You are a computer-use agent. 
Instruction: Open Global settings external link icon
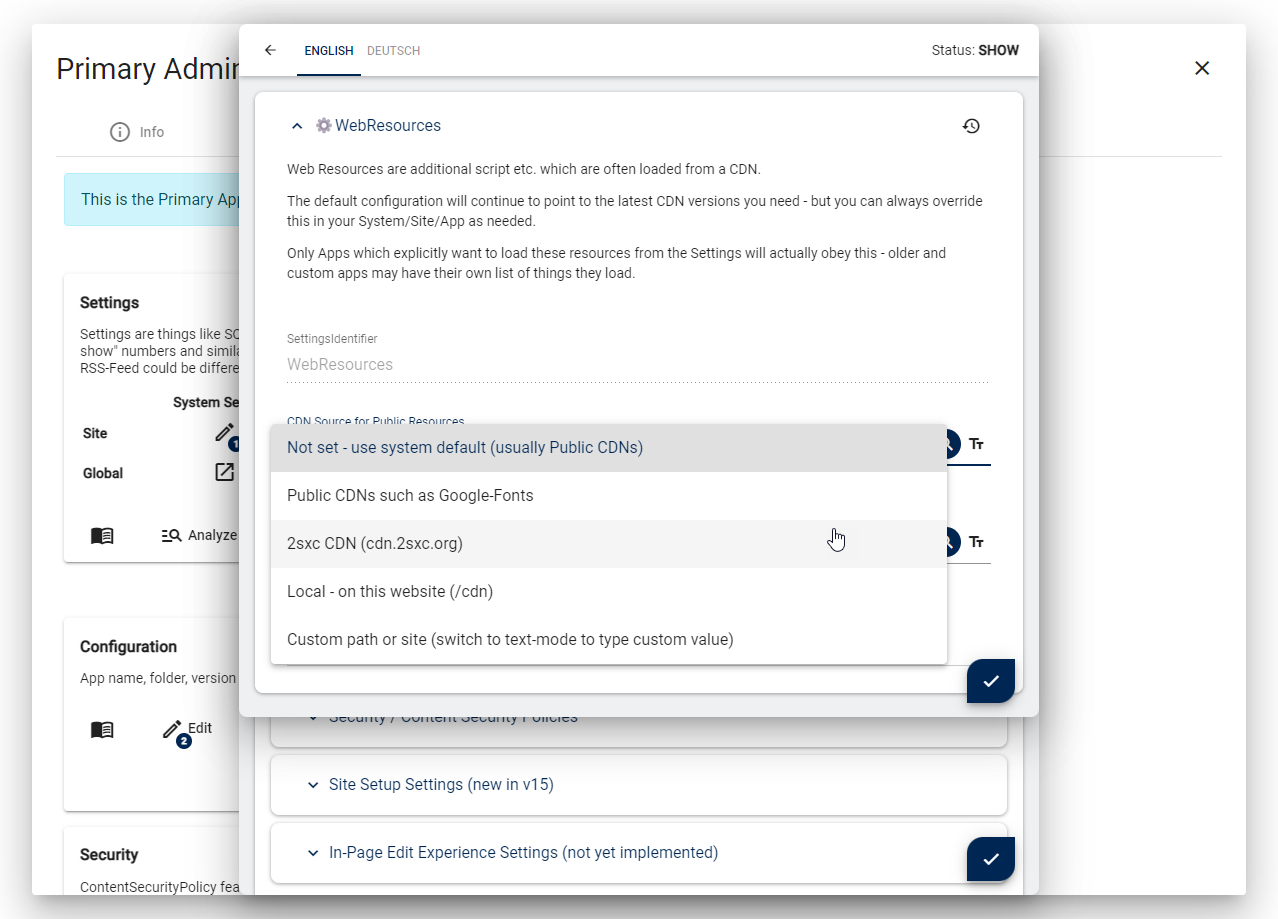225,472
